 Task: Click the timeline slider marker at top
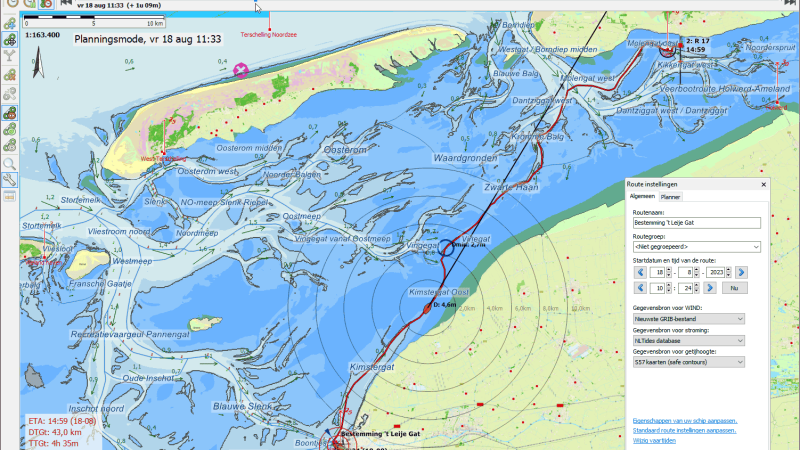click(x=256, y=2)
